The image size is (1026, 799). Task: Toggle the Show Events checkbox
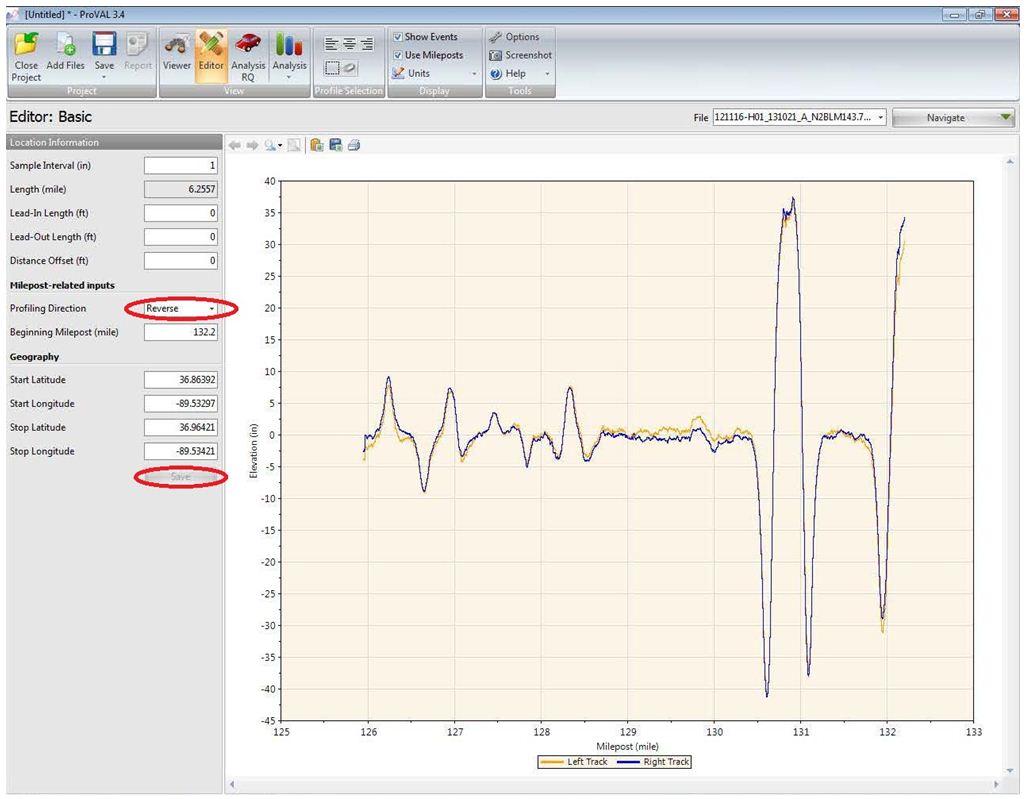click(398, 37)
